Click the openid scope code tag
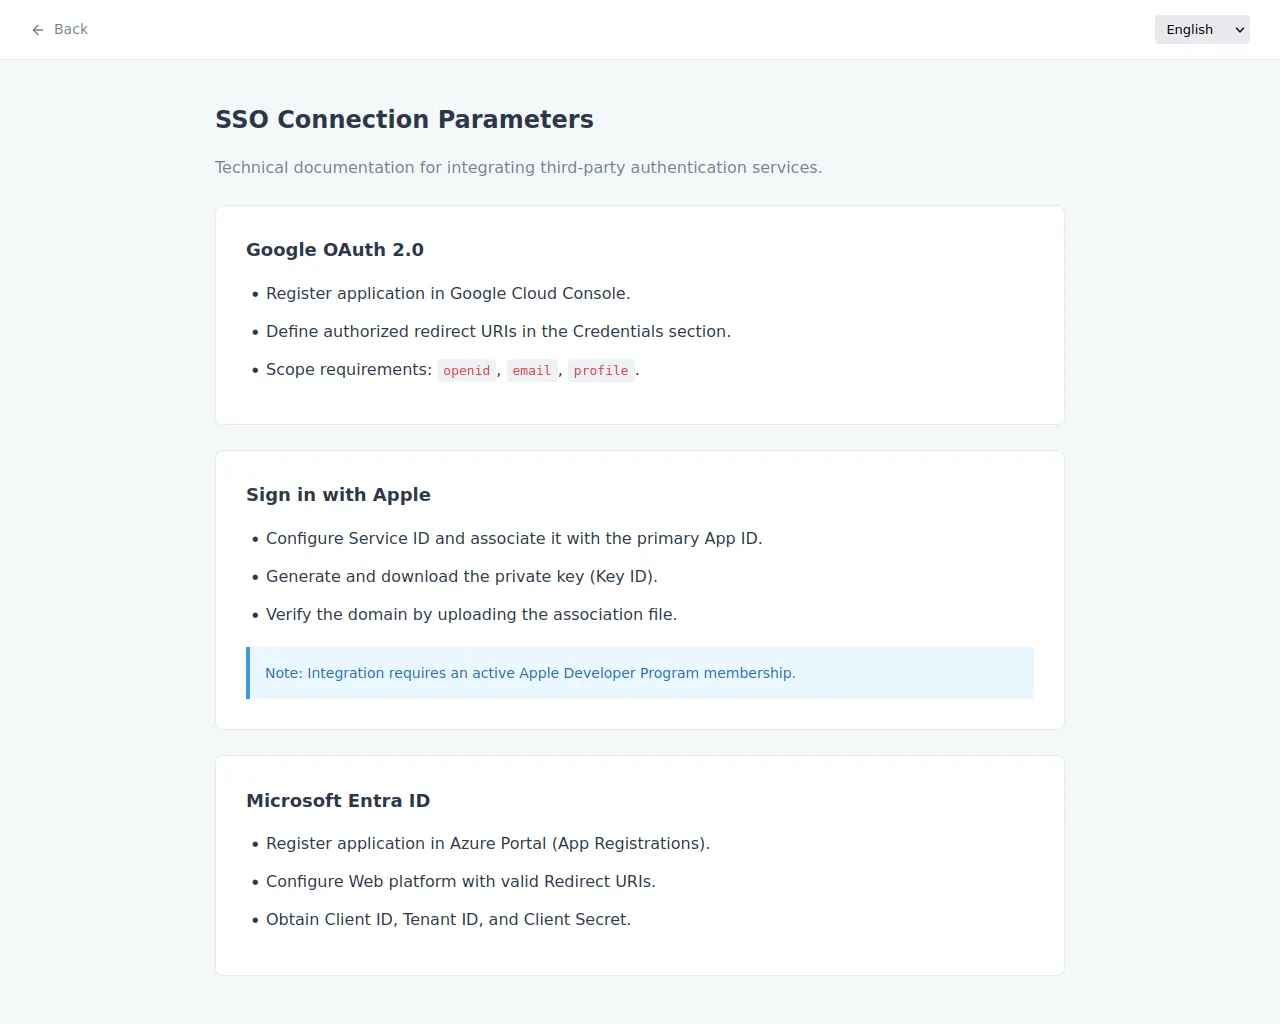Image resolution: width=1280 pixels, height=1024 pixels. pos(467,371)
